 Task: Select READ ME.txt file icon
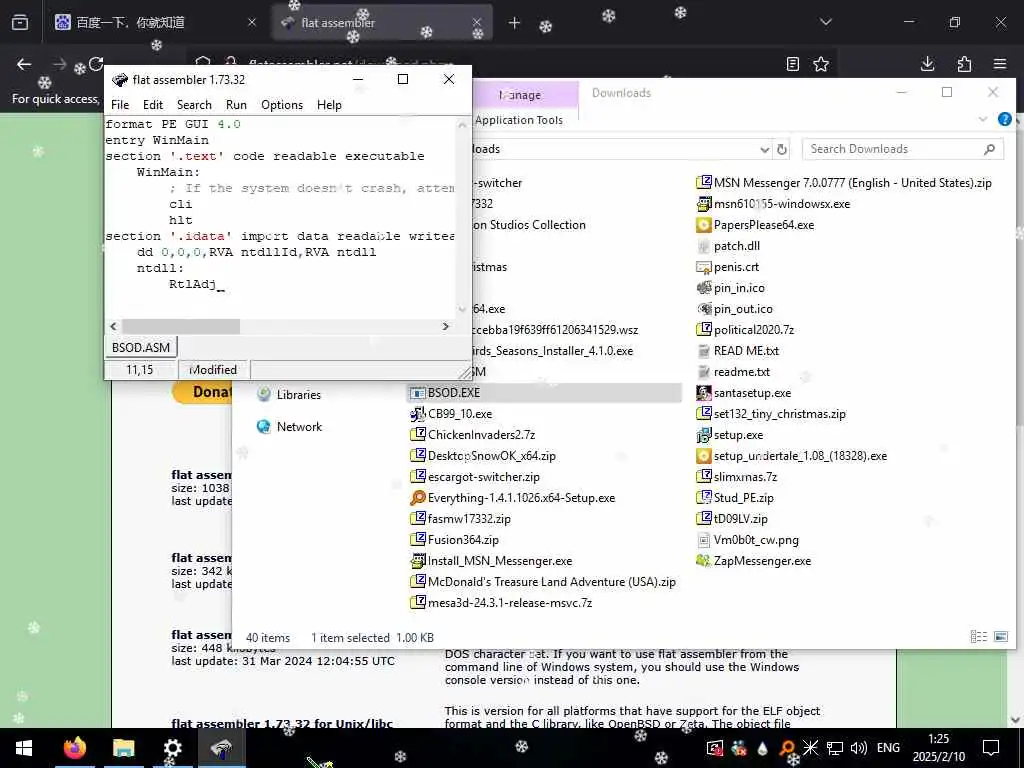pos(703,351)
